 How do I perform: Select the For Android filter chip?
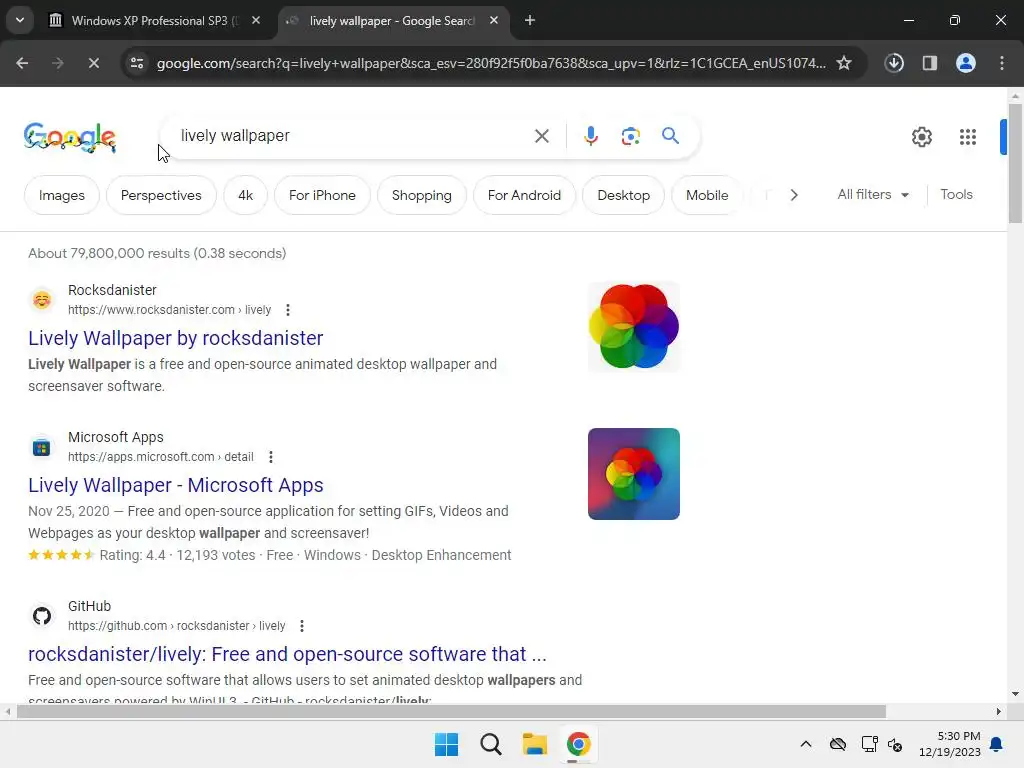pyautogui.click(x=524, y=195)
